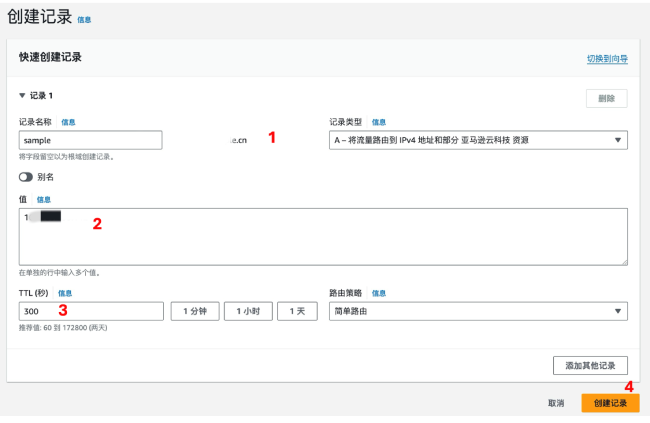Set TTL with the 1 分钟 button
Image resolution: width=650 pixels, height=423 pixels.
195,311
